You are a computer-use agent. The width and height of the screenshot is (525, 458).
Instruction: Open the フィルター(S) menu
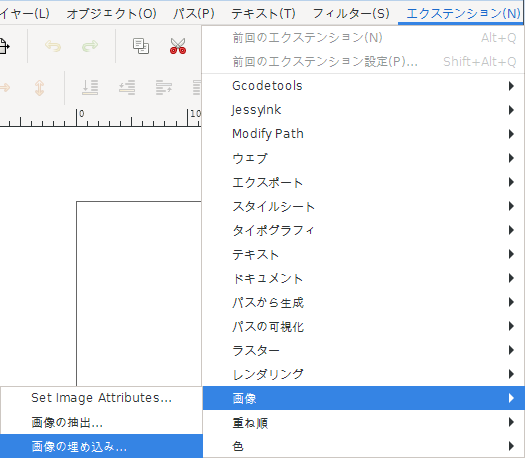pyautogui.click(x=351, y=13)
